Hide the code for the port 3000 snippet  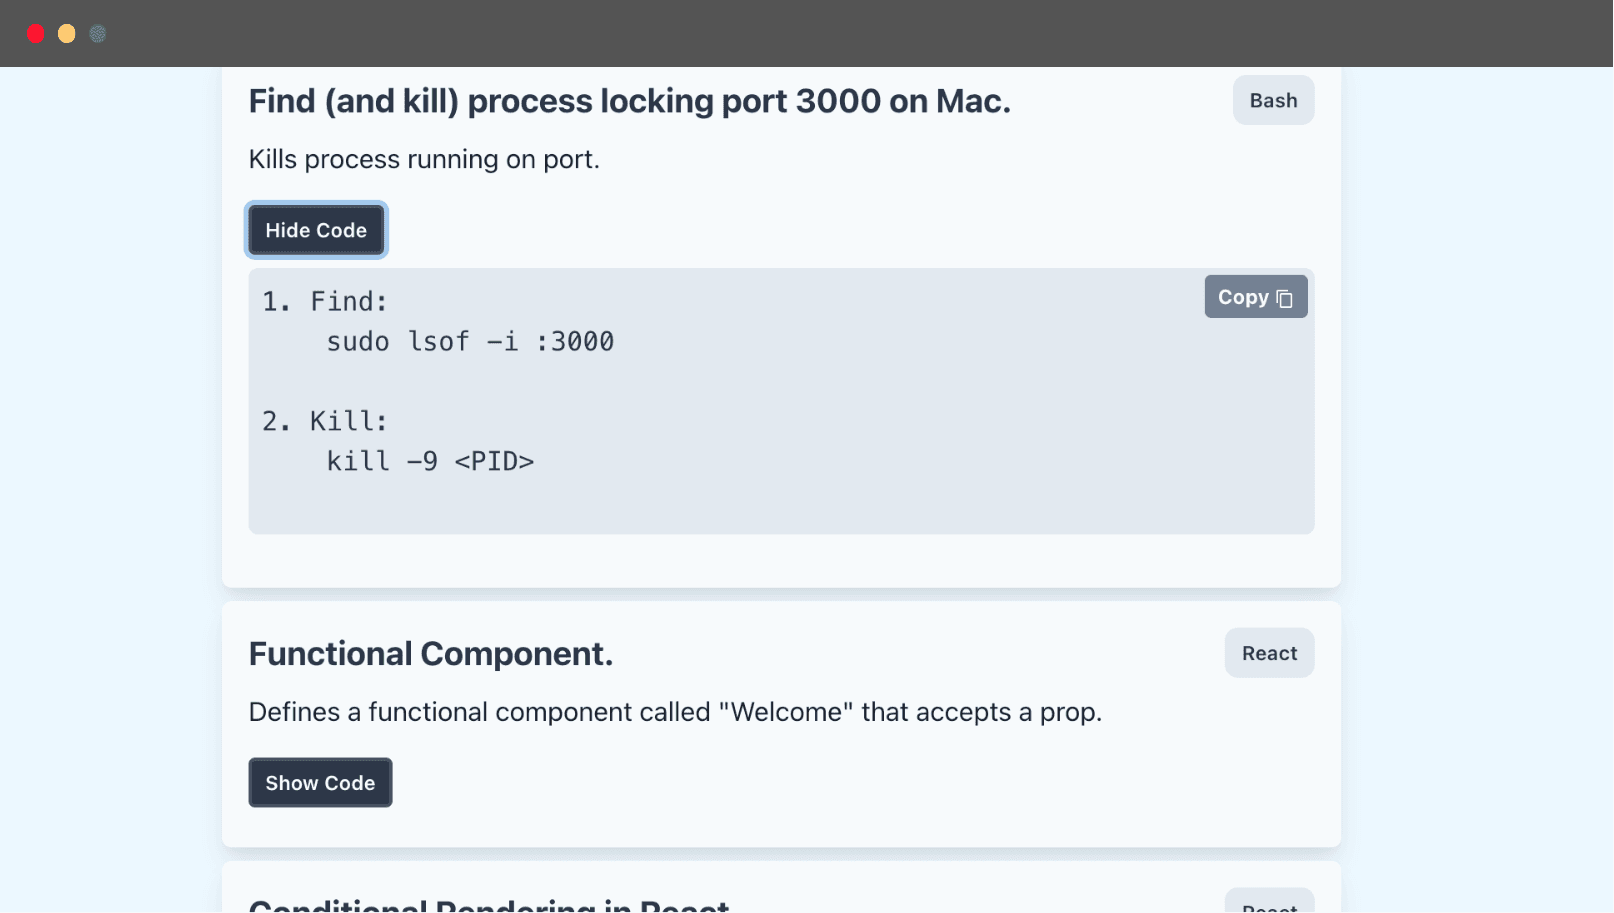pyautogui.click(x=316, y=230)
